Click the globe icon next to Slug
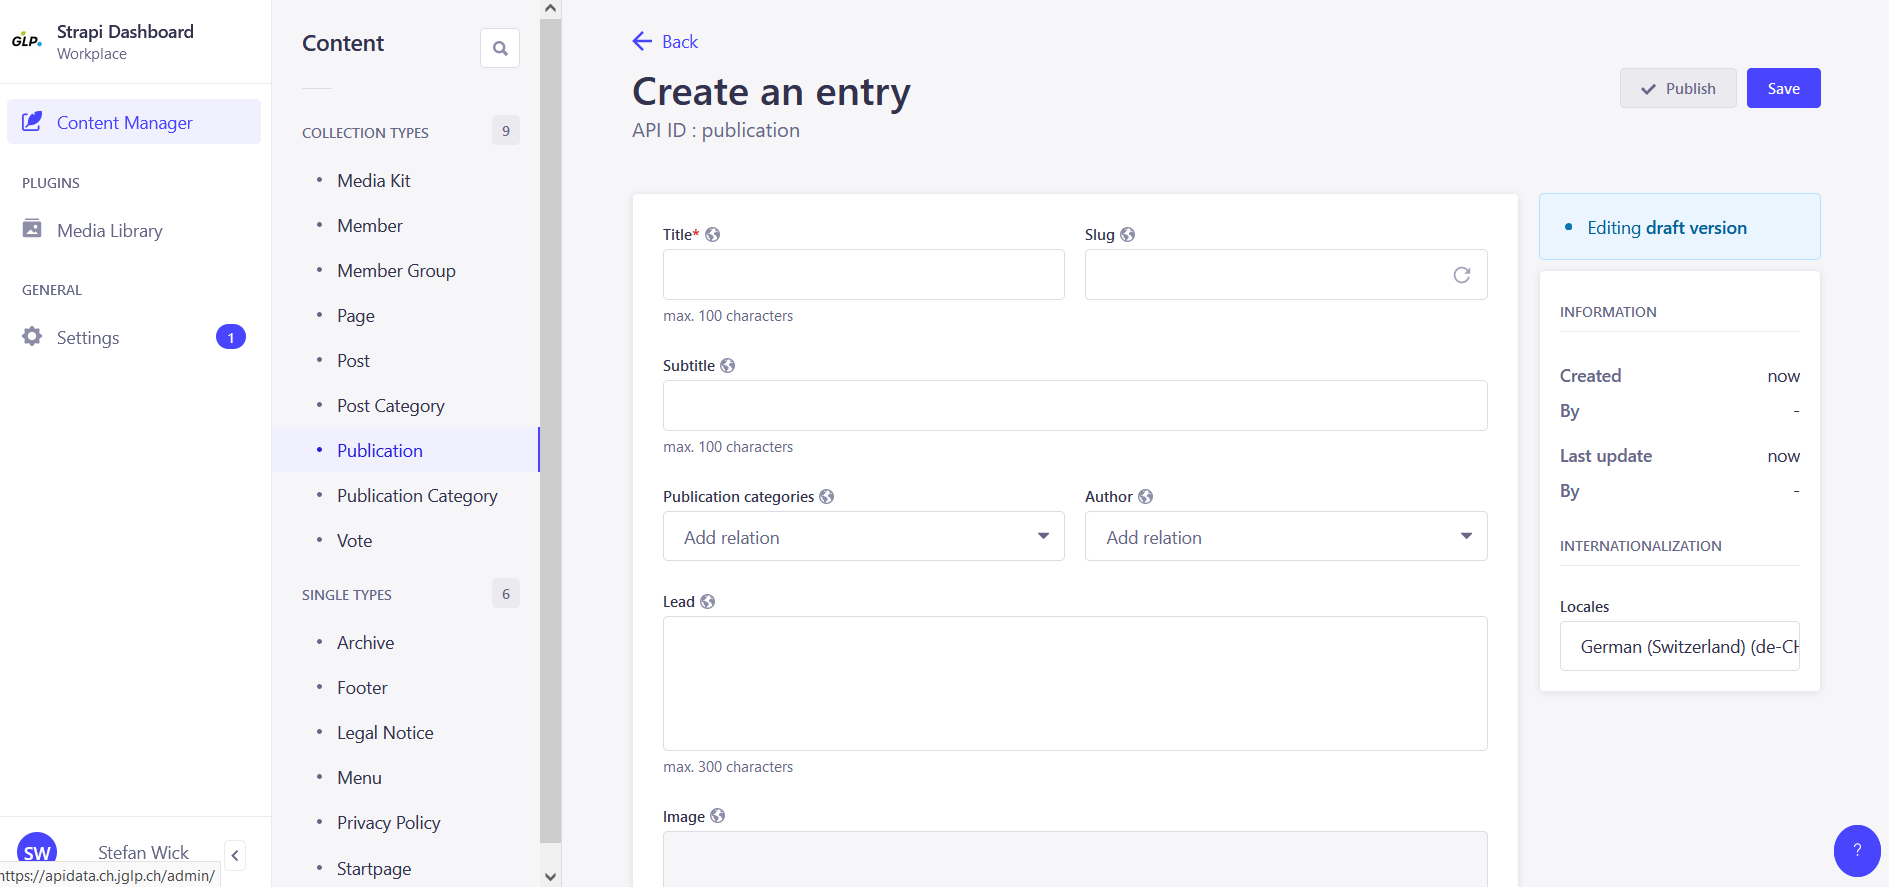Image resolution: width=1889 pixels, height=887 pixels. click(x=1127, y=234)
